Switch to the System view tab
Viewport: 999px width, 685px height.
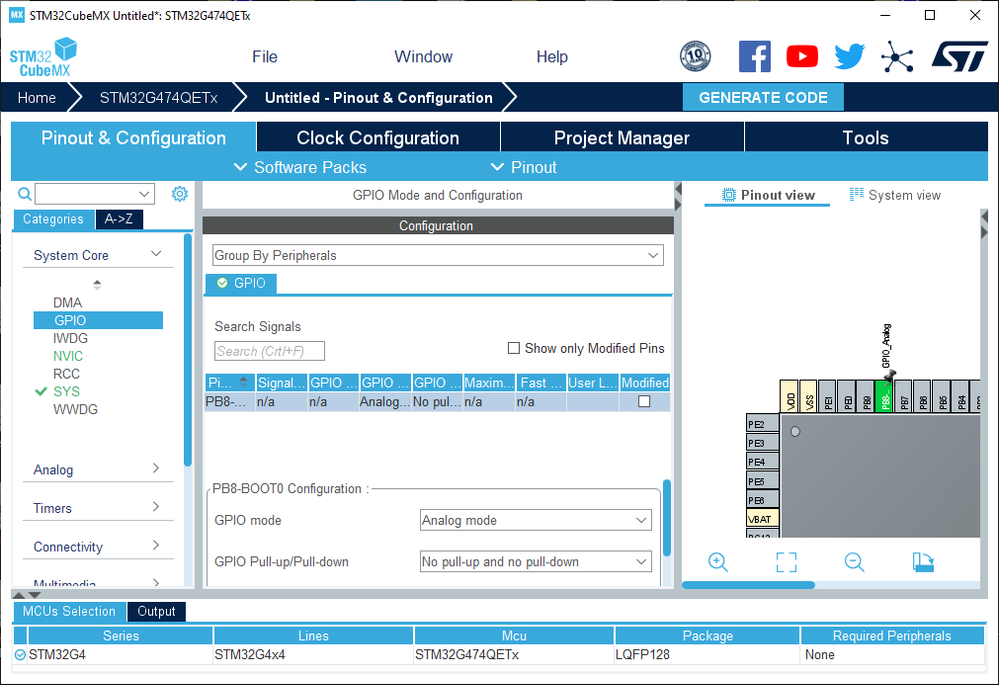pyautogui.click(x=895, y=195)
